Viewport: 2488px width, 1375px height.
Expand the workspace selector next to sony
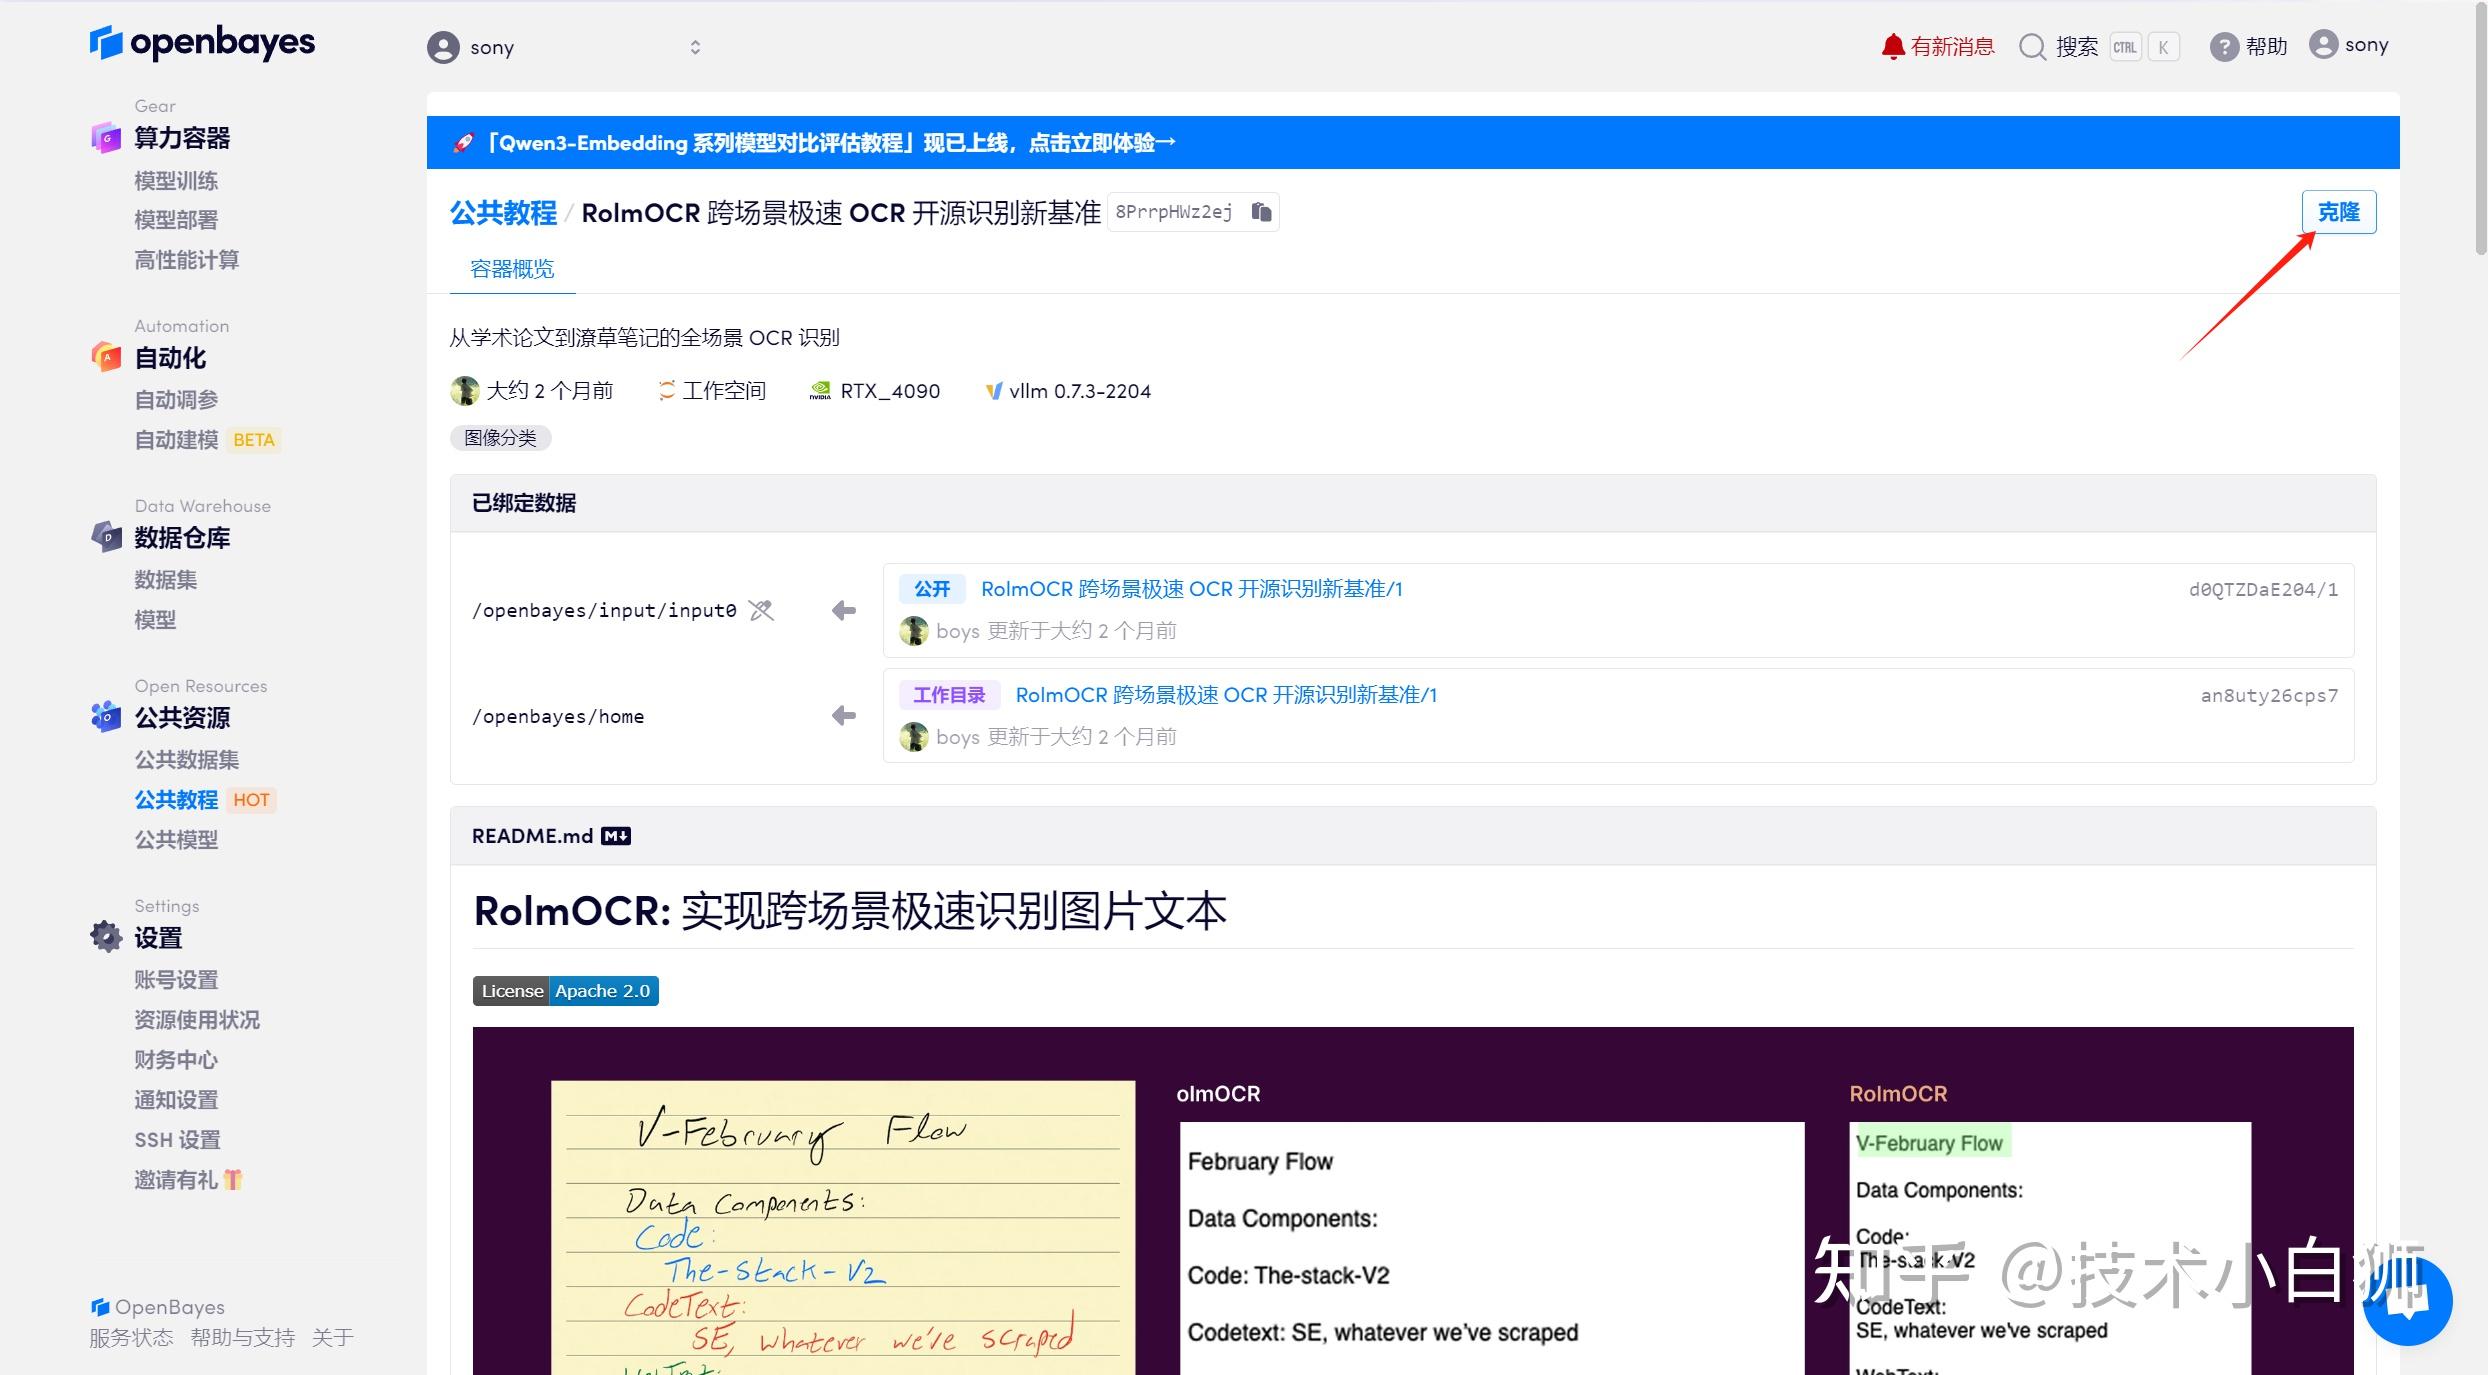694,46
